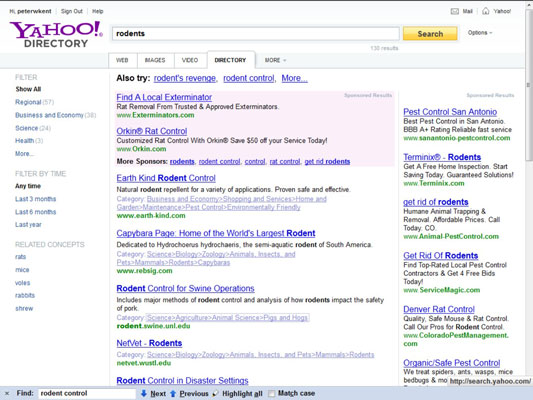This screenshot has height=400, width=533.
Task: Open related concept 'shrew'
Action: click(24, 309)
